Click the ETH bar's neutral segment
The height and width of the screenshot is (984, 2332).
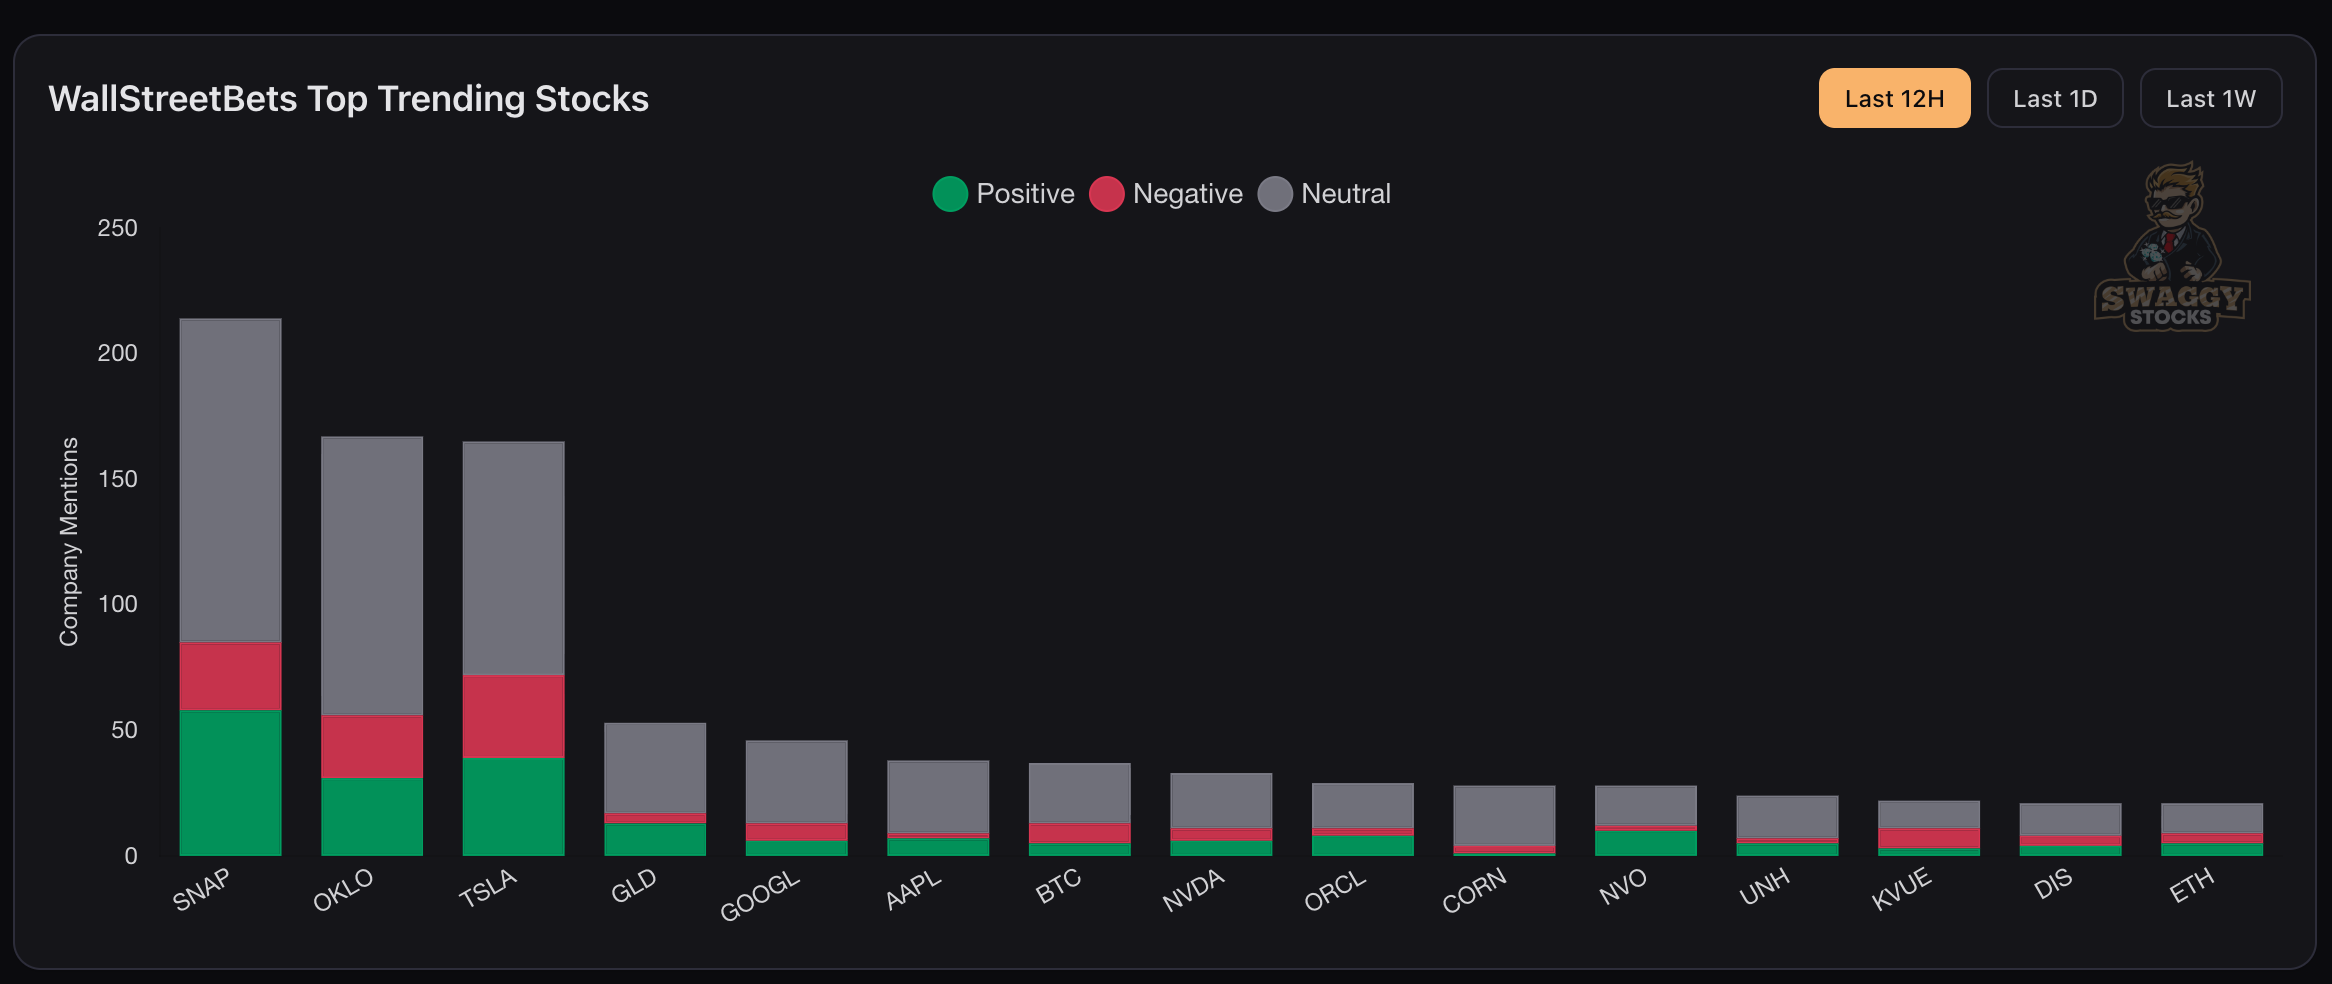click(x=2212, y=819)
